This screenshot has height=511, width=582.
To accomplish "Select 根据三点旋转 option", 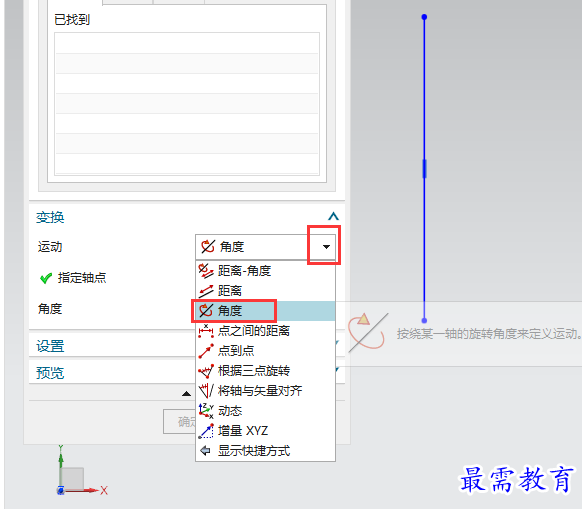I will tap(265, 371).
